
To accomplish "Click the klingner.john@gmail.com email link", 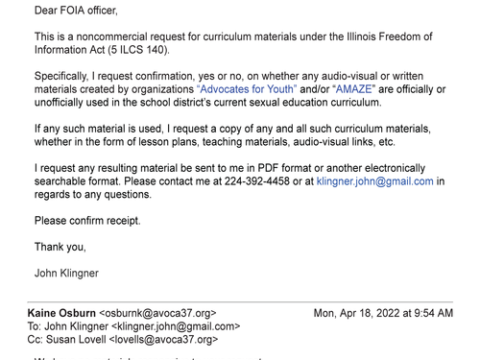I will 375,181.
